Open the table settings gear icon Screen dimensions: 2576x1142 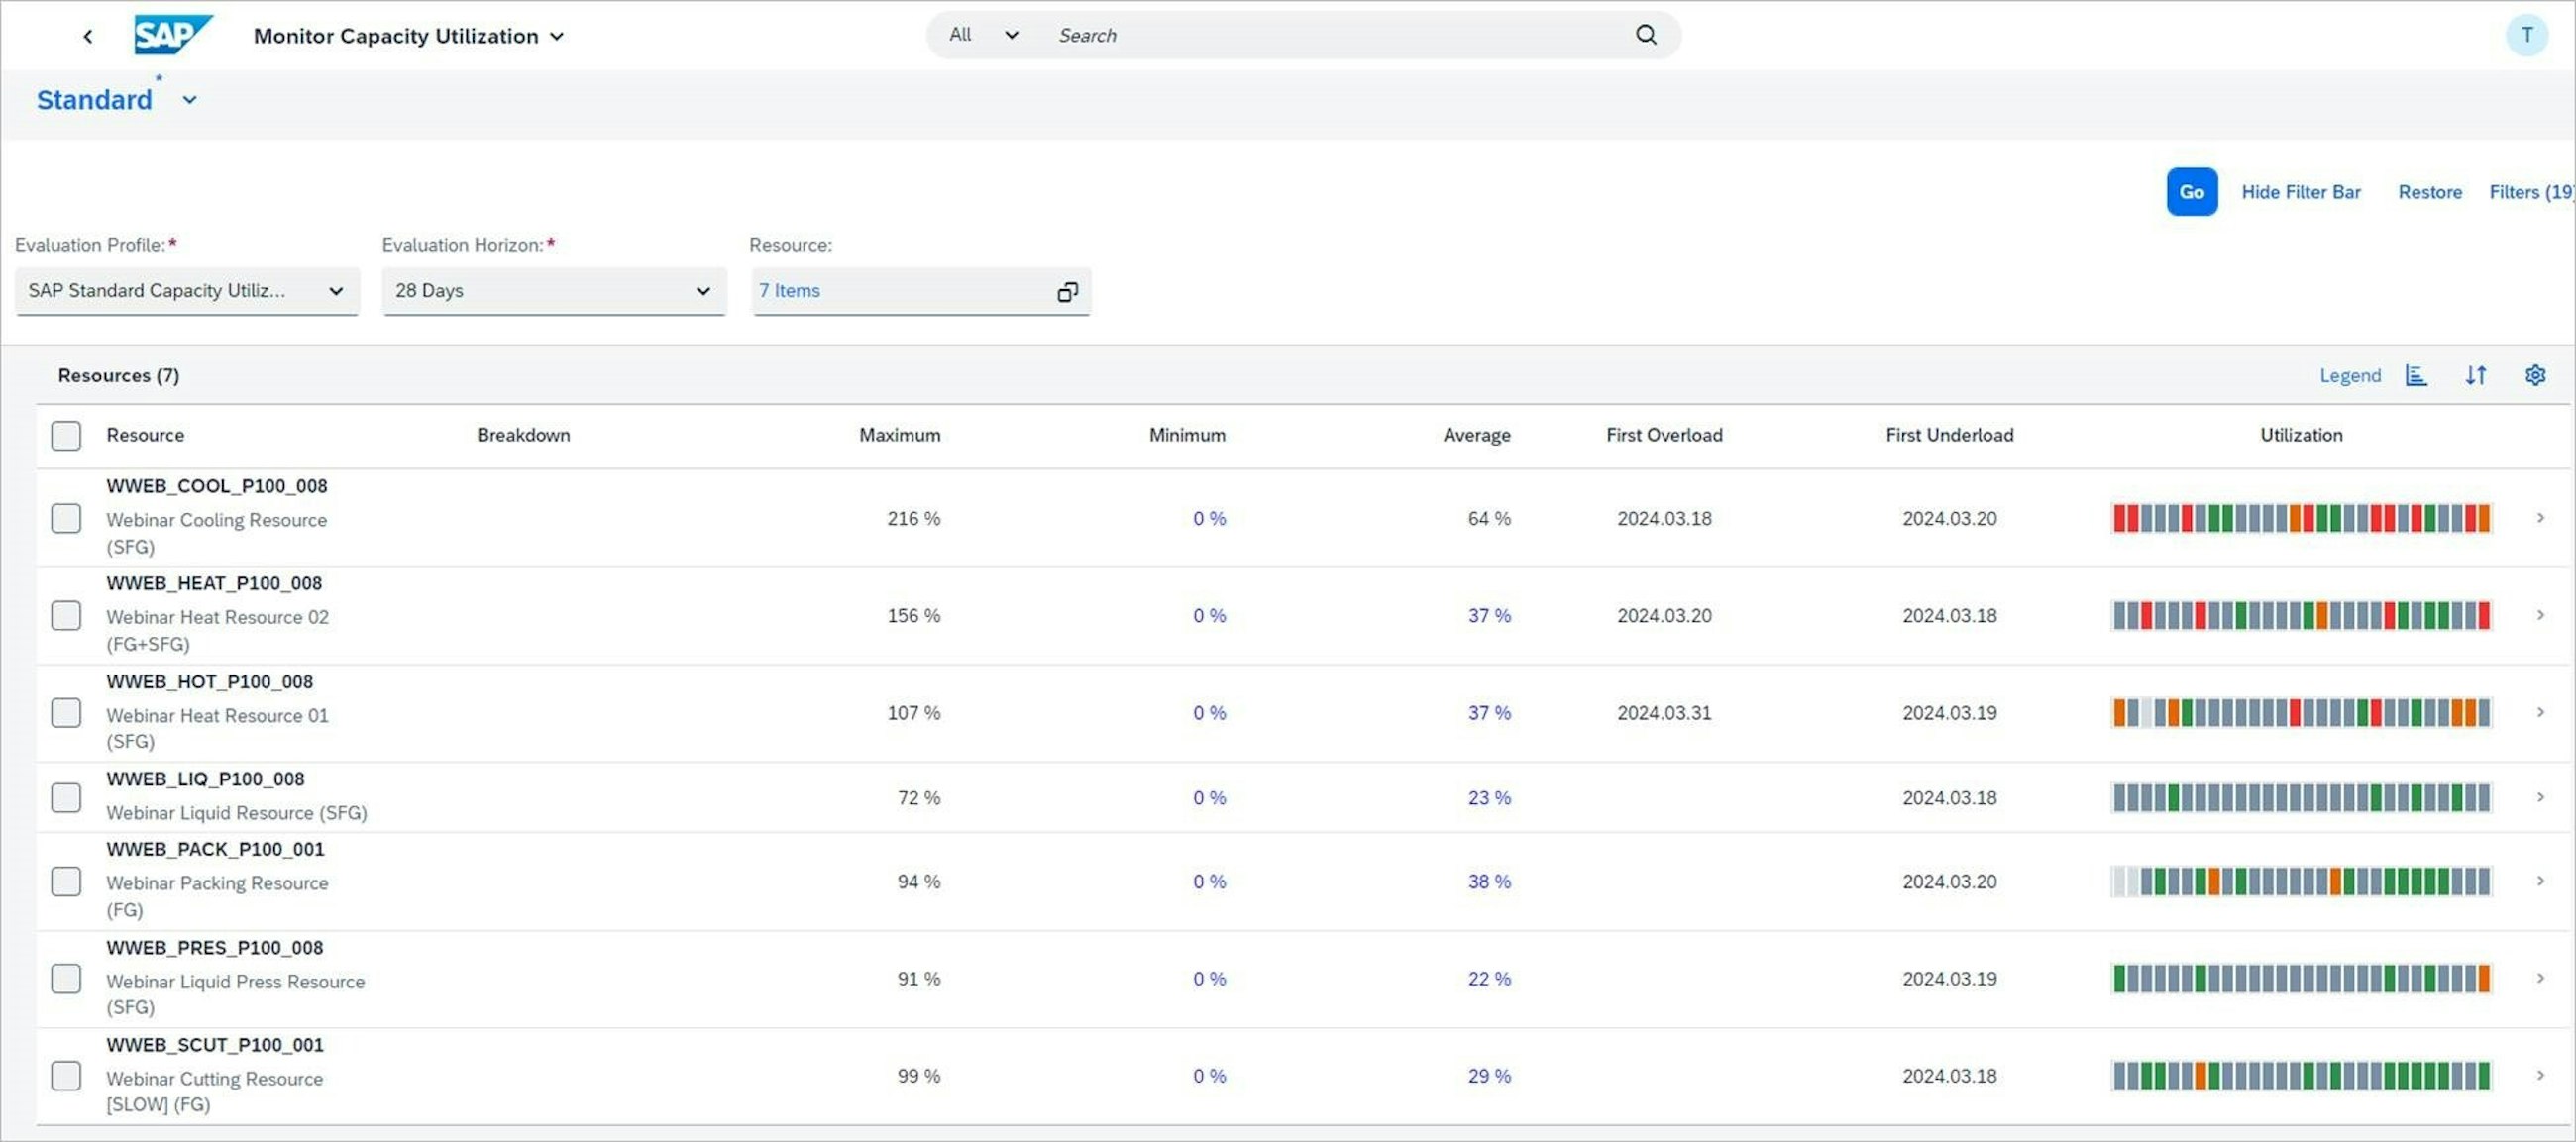[2534, 375]
